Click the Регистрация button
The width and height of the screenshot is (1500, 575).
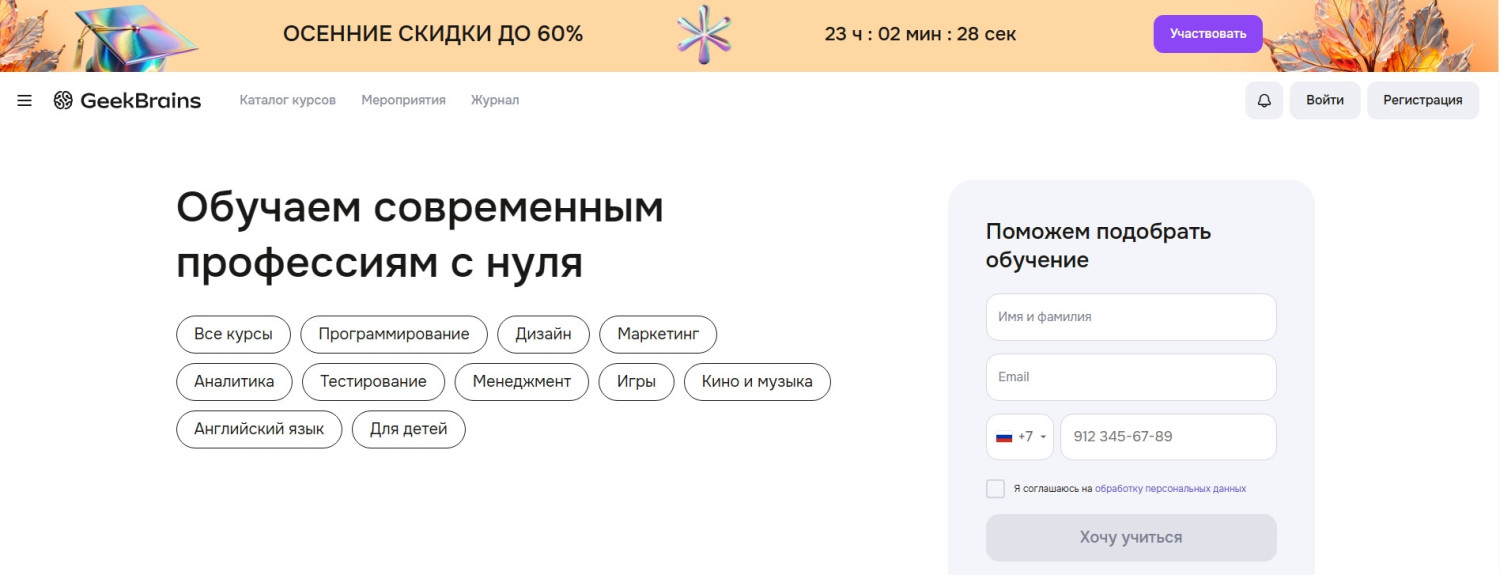(1422, 101)
